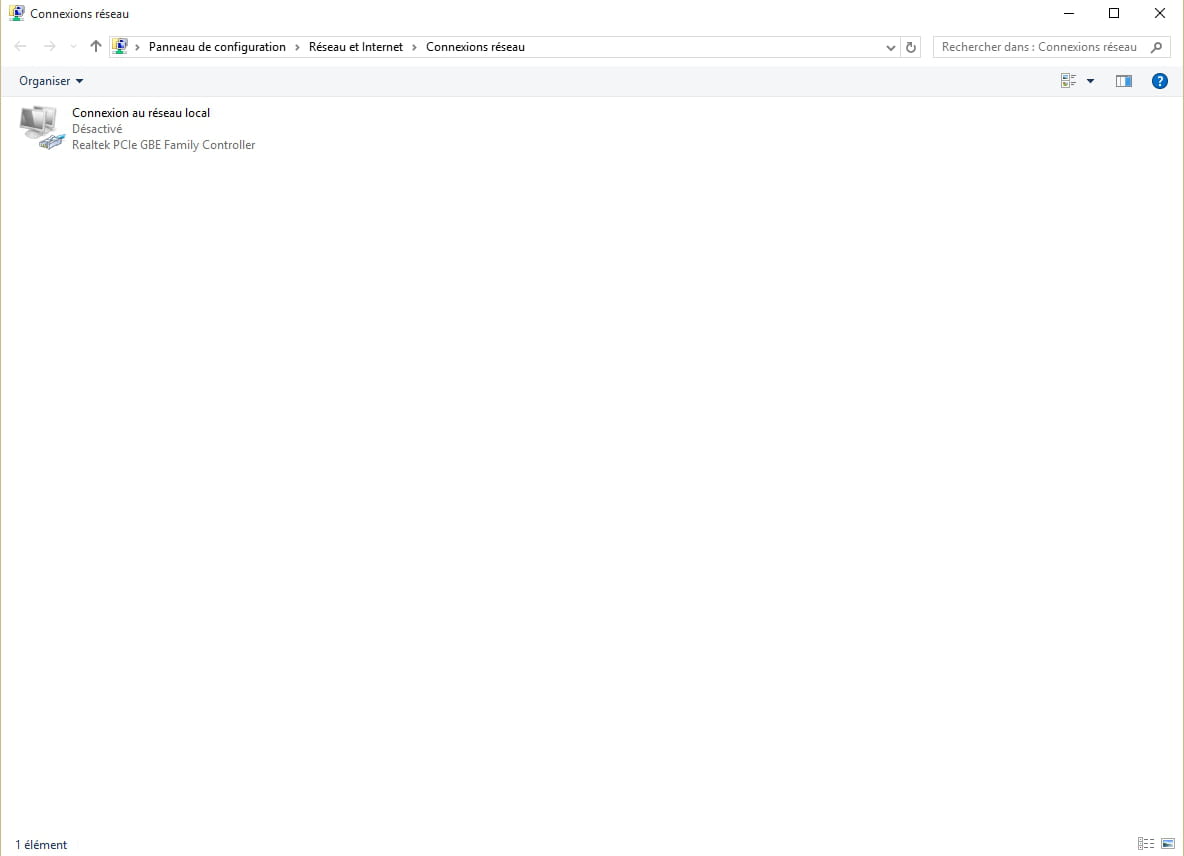This screenshot has width=1184, height=856.
Task: Expand the view options dropdown arrow
Action: (1090, 81)
